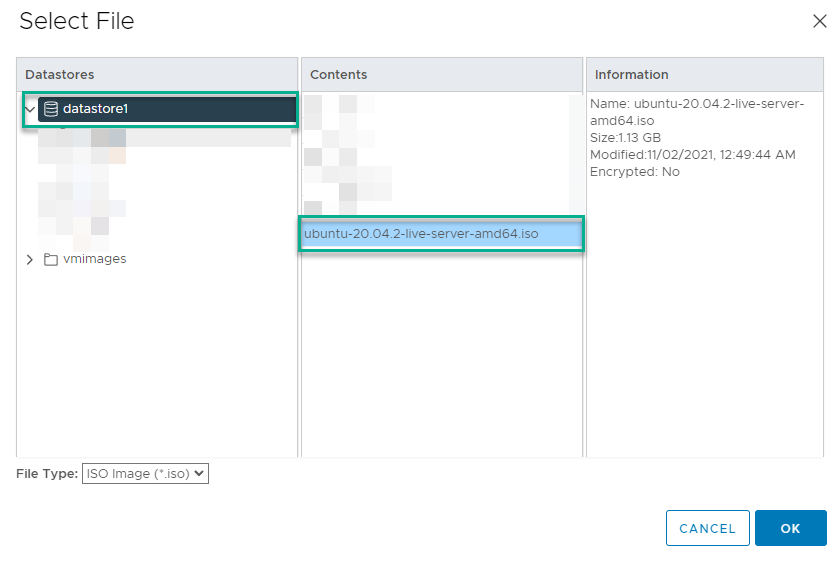Close the Select File dialog with X
840x561 pixels.
click(x=819, y=22)
